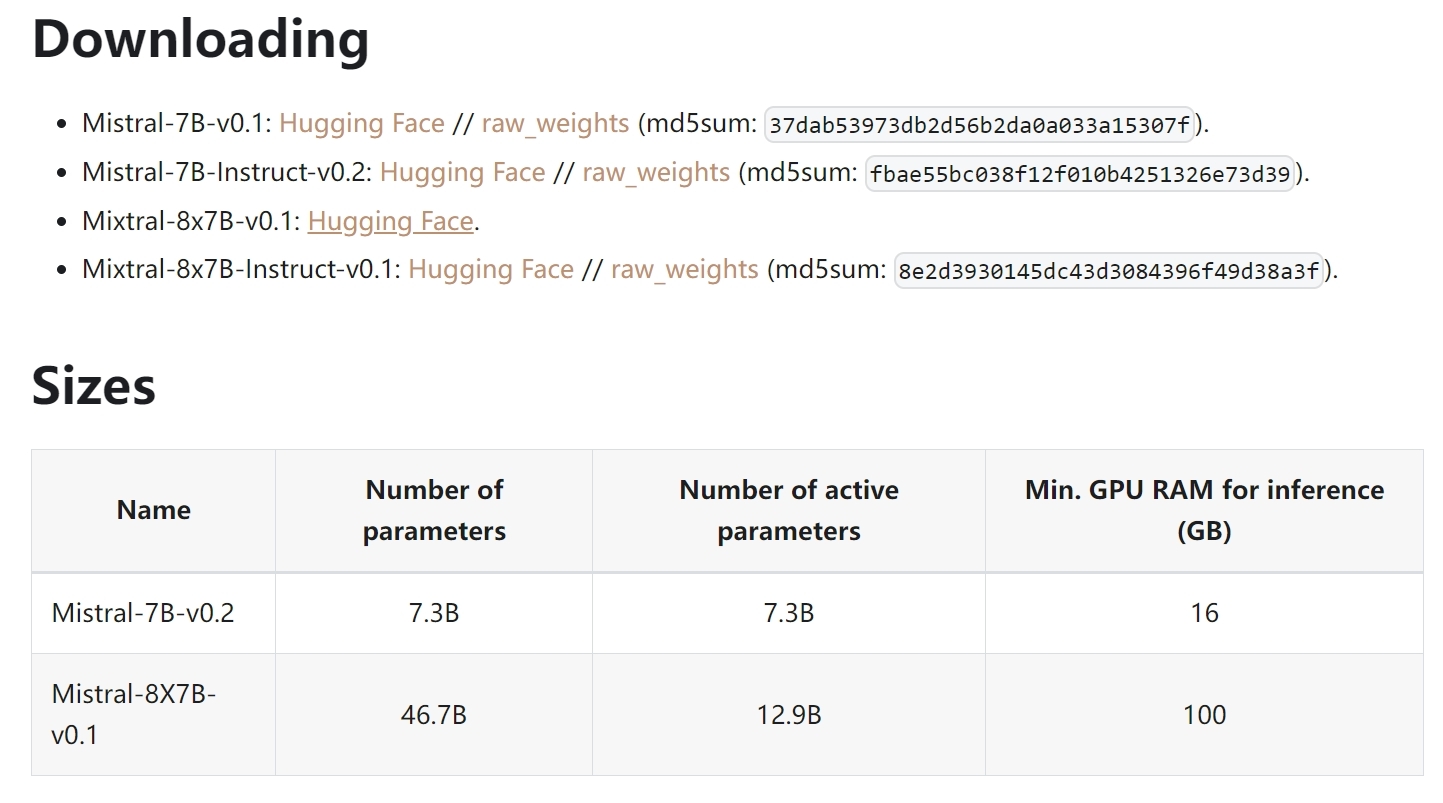Click the Downloading section heading
The image size is (1443, 803).
click(x=201, y=39)
